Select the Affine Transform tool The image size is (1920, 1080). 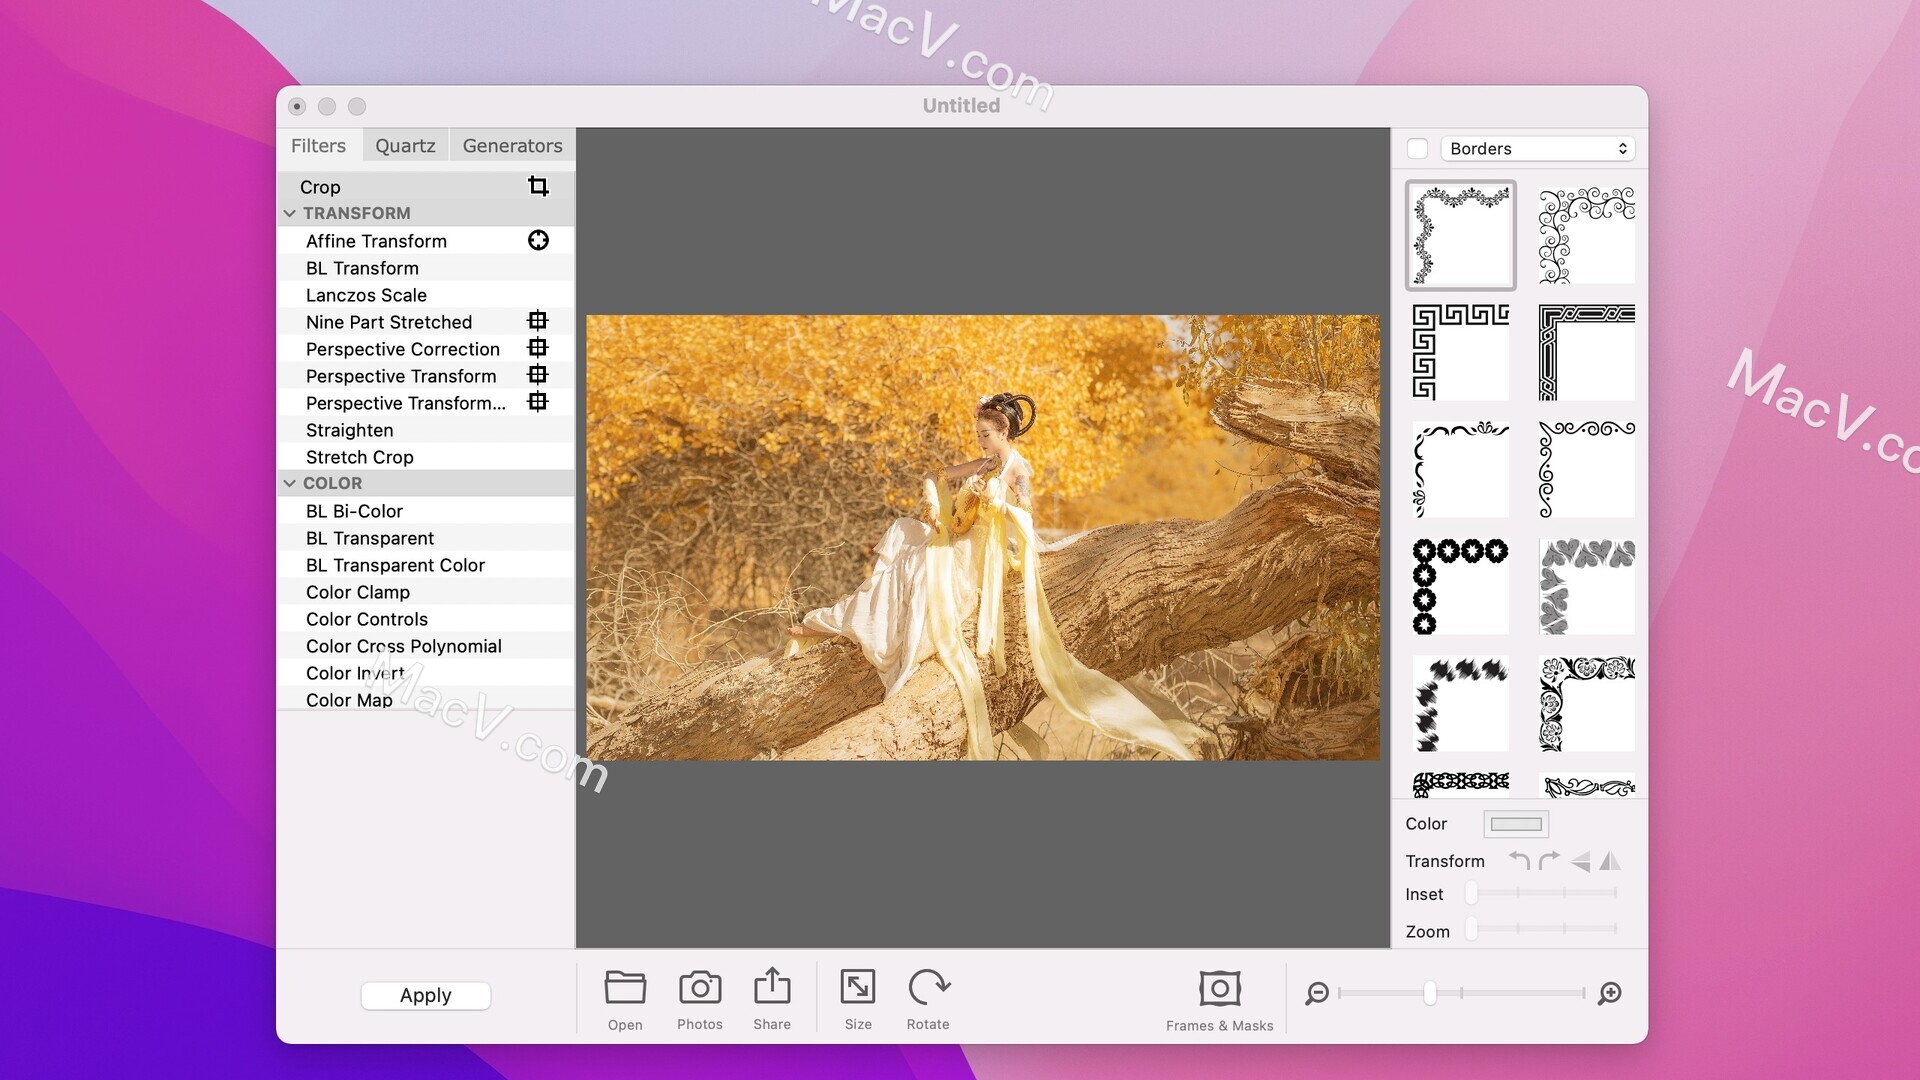376,240
